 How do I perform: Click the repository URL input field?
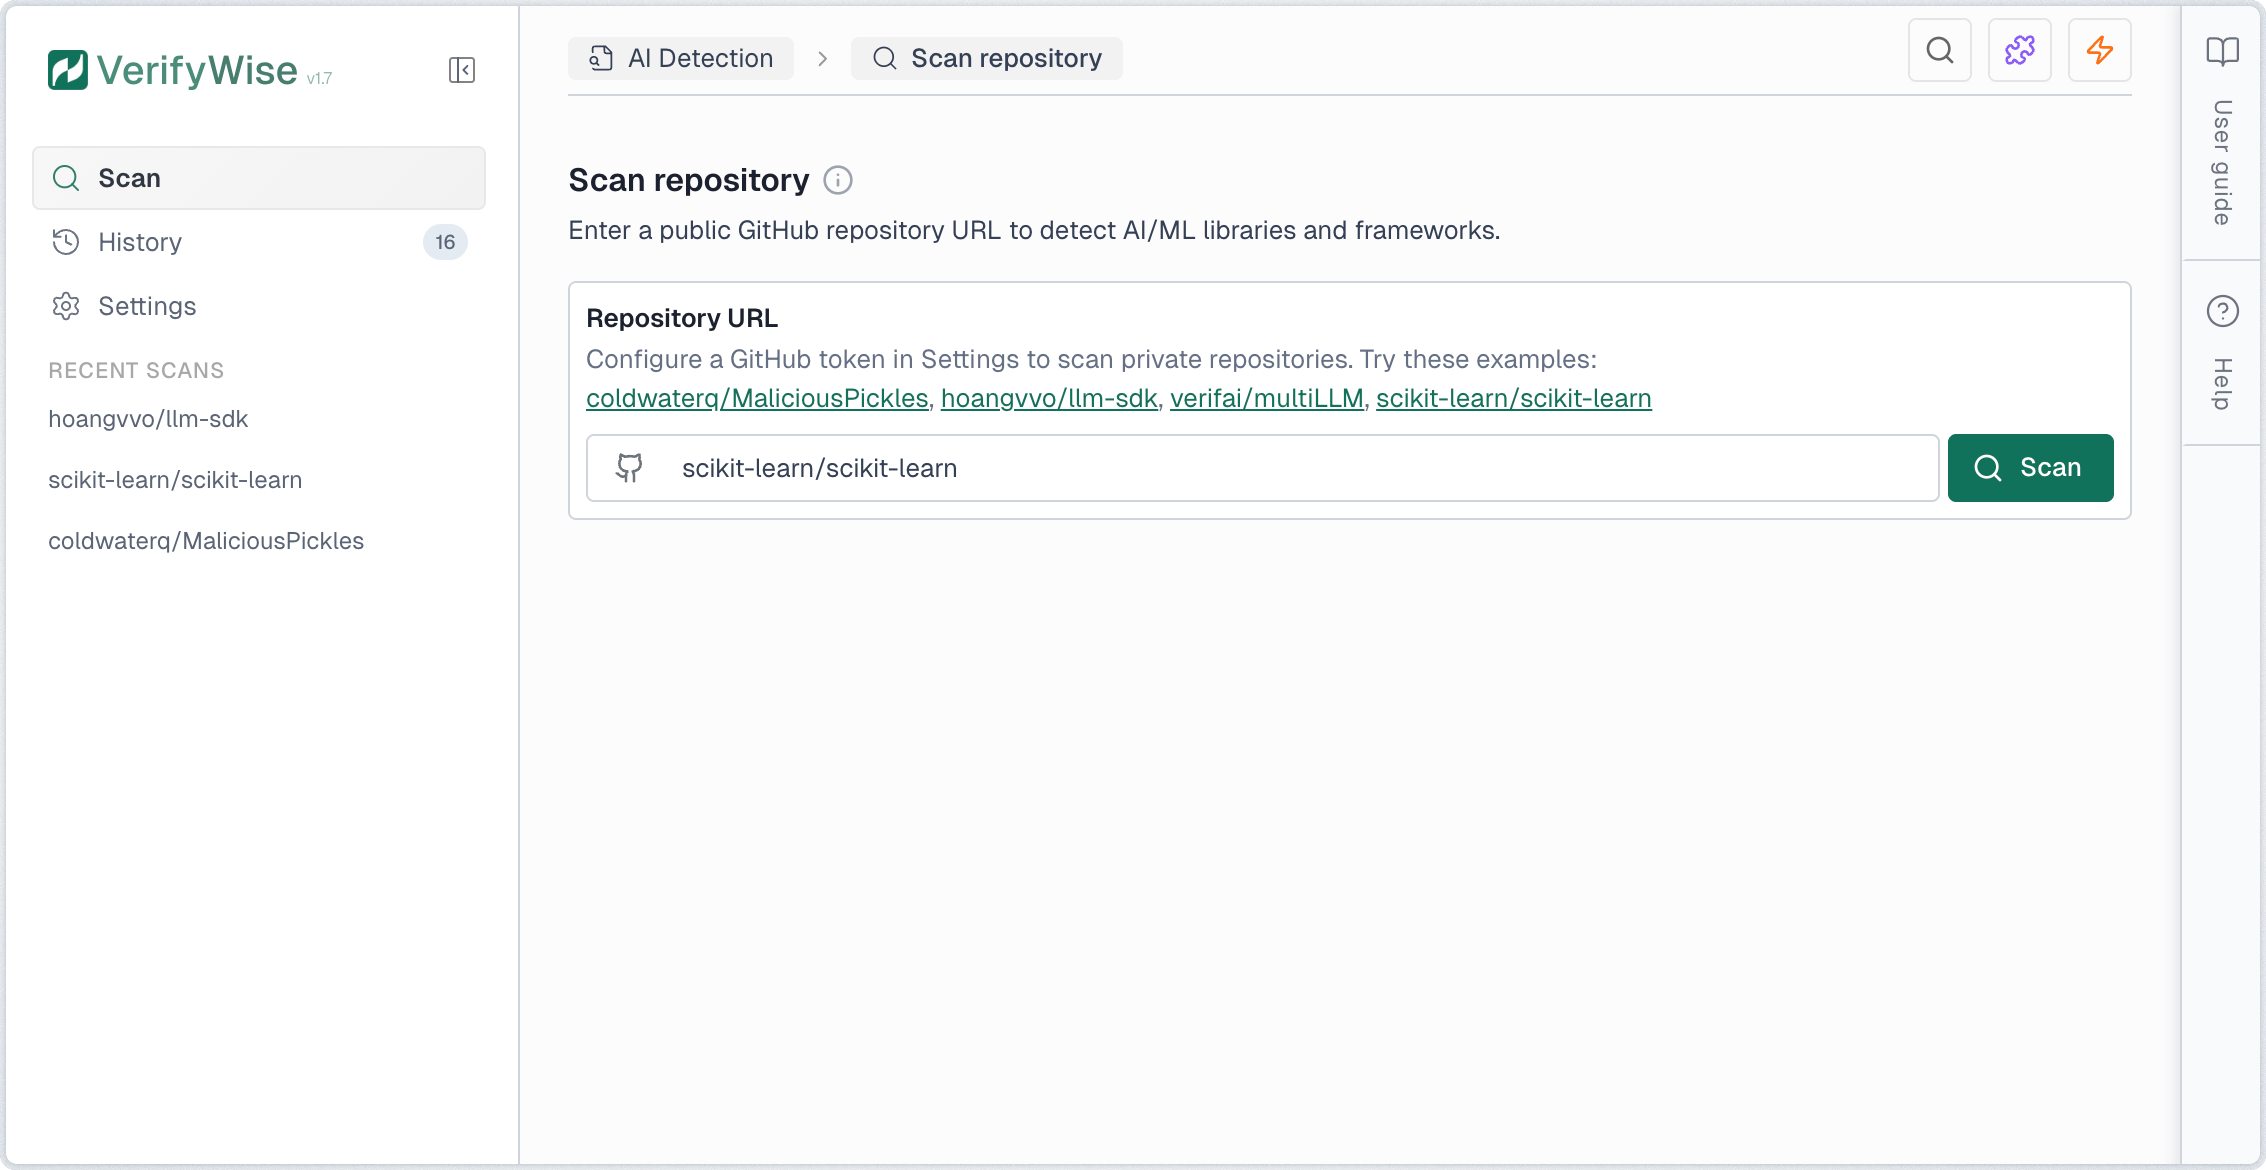tap(1200, 467)
